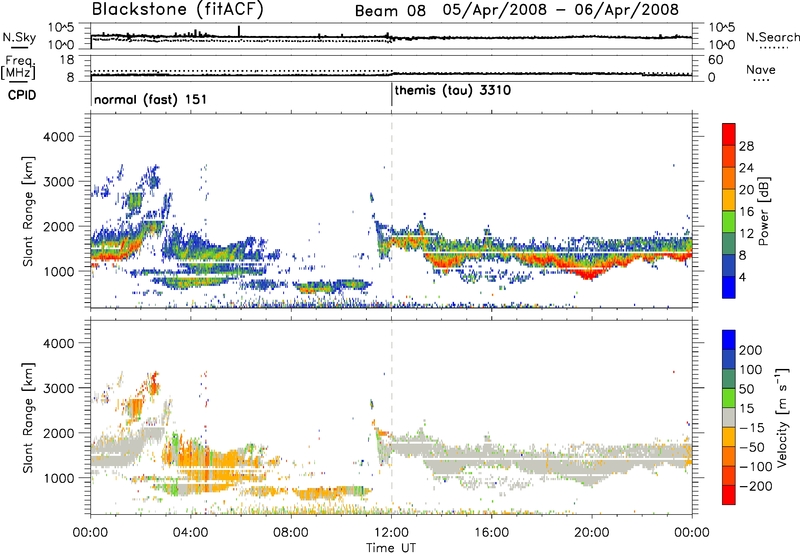The image size is (800, 554).
Task: Click the '18' tick of frequency panel
Action: pos(67,60)
